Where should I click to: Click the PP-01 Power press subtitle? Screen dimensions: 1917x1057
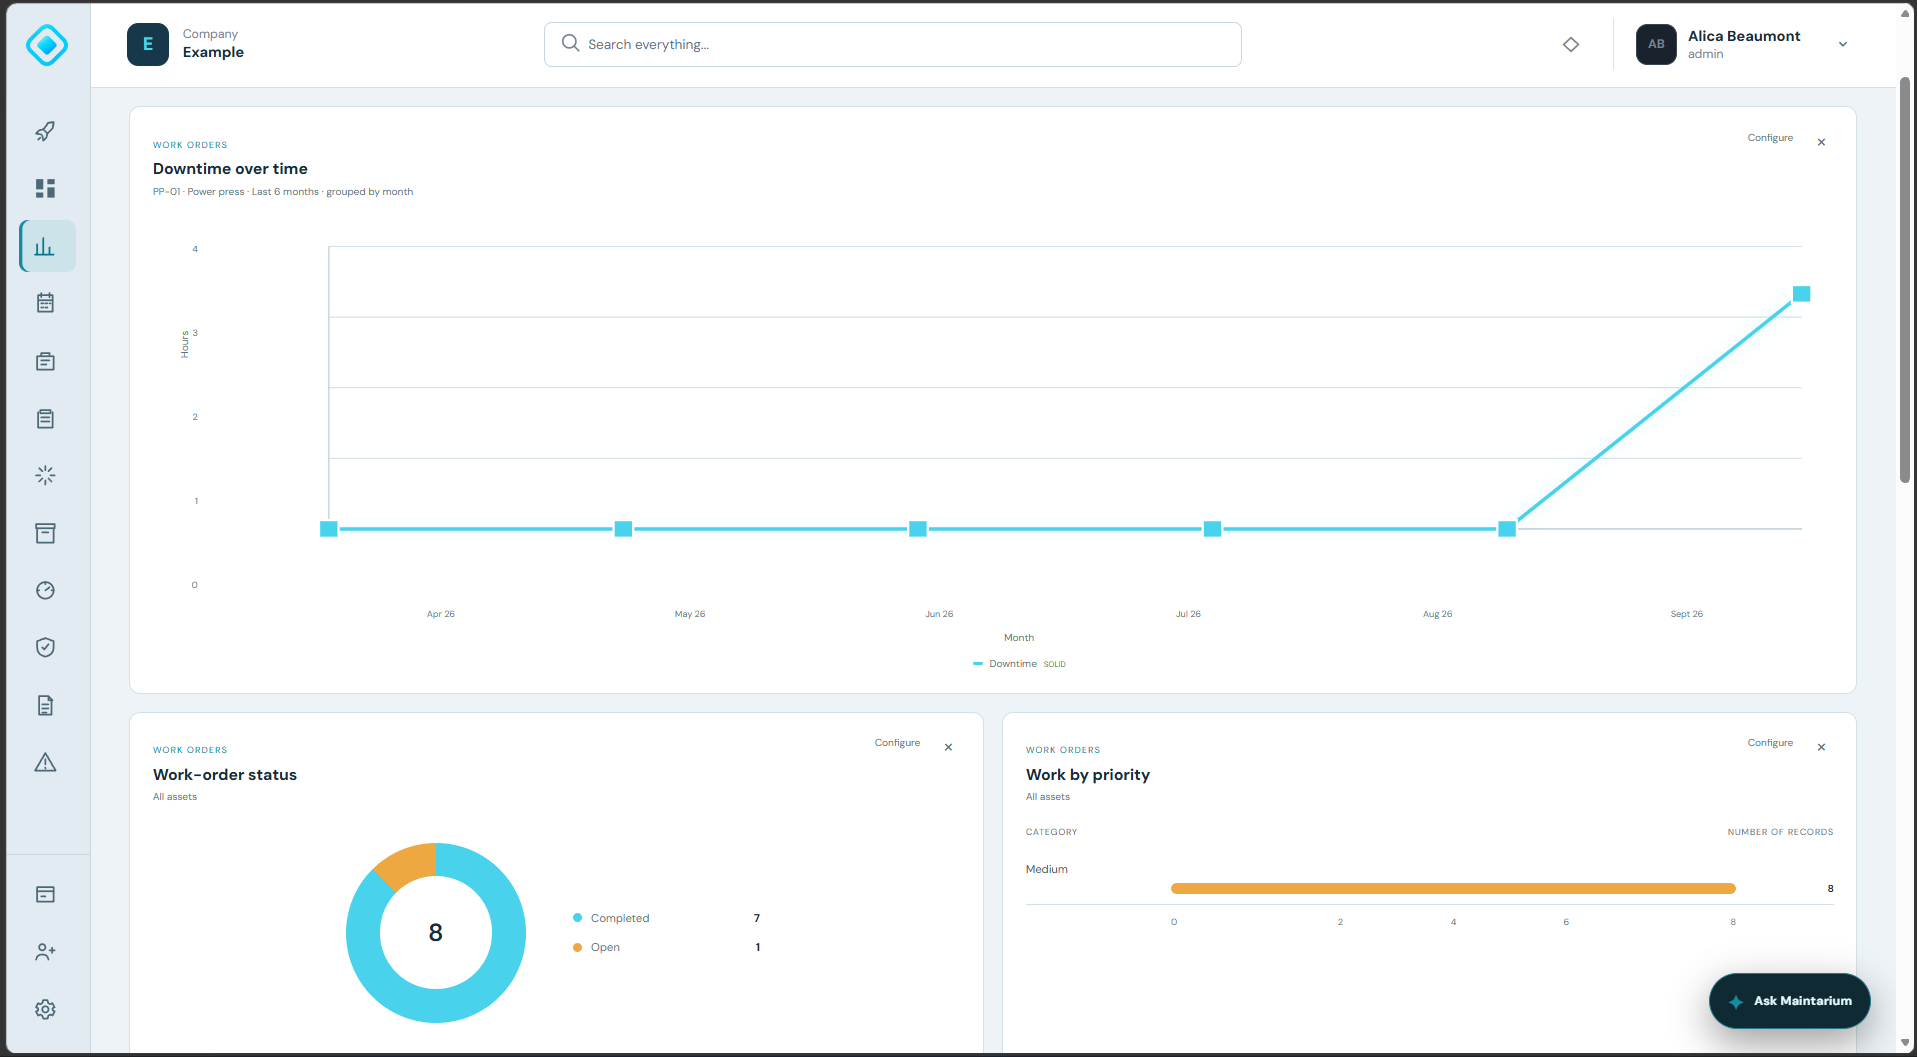[283, 192]
